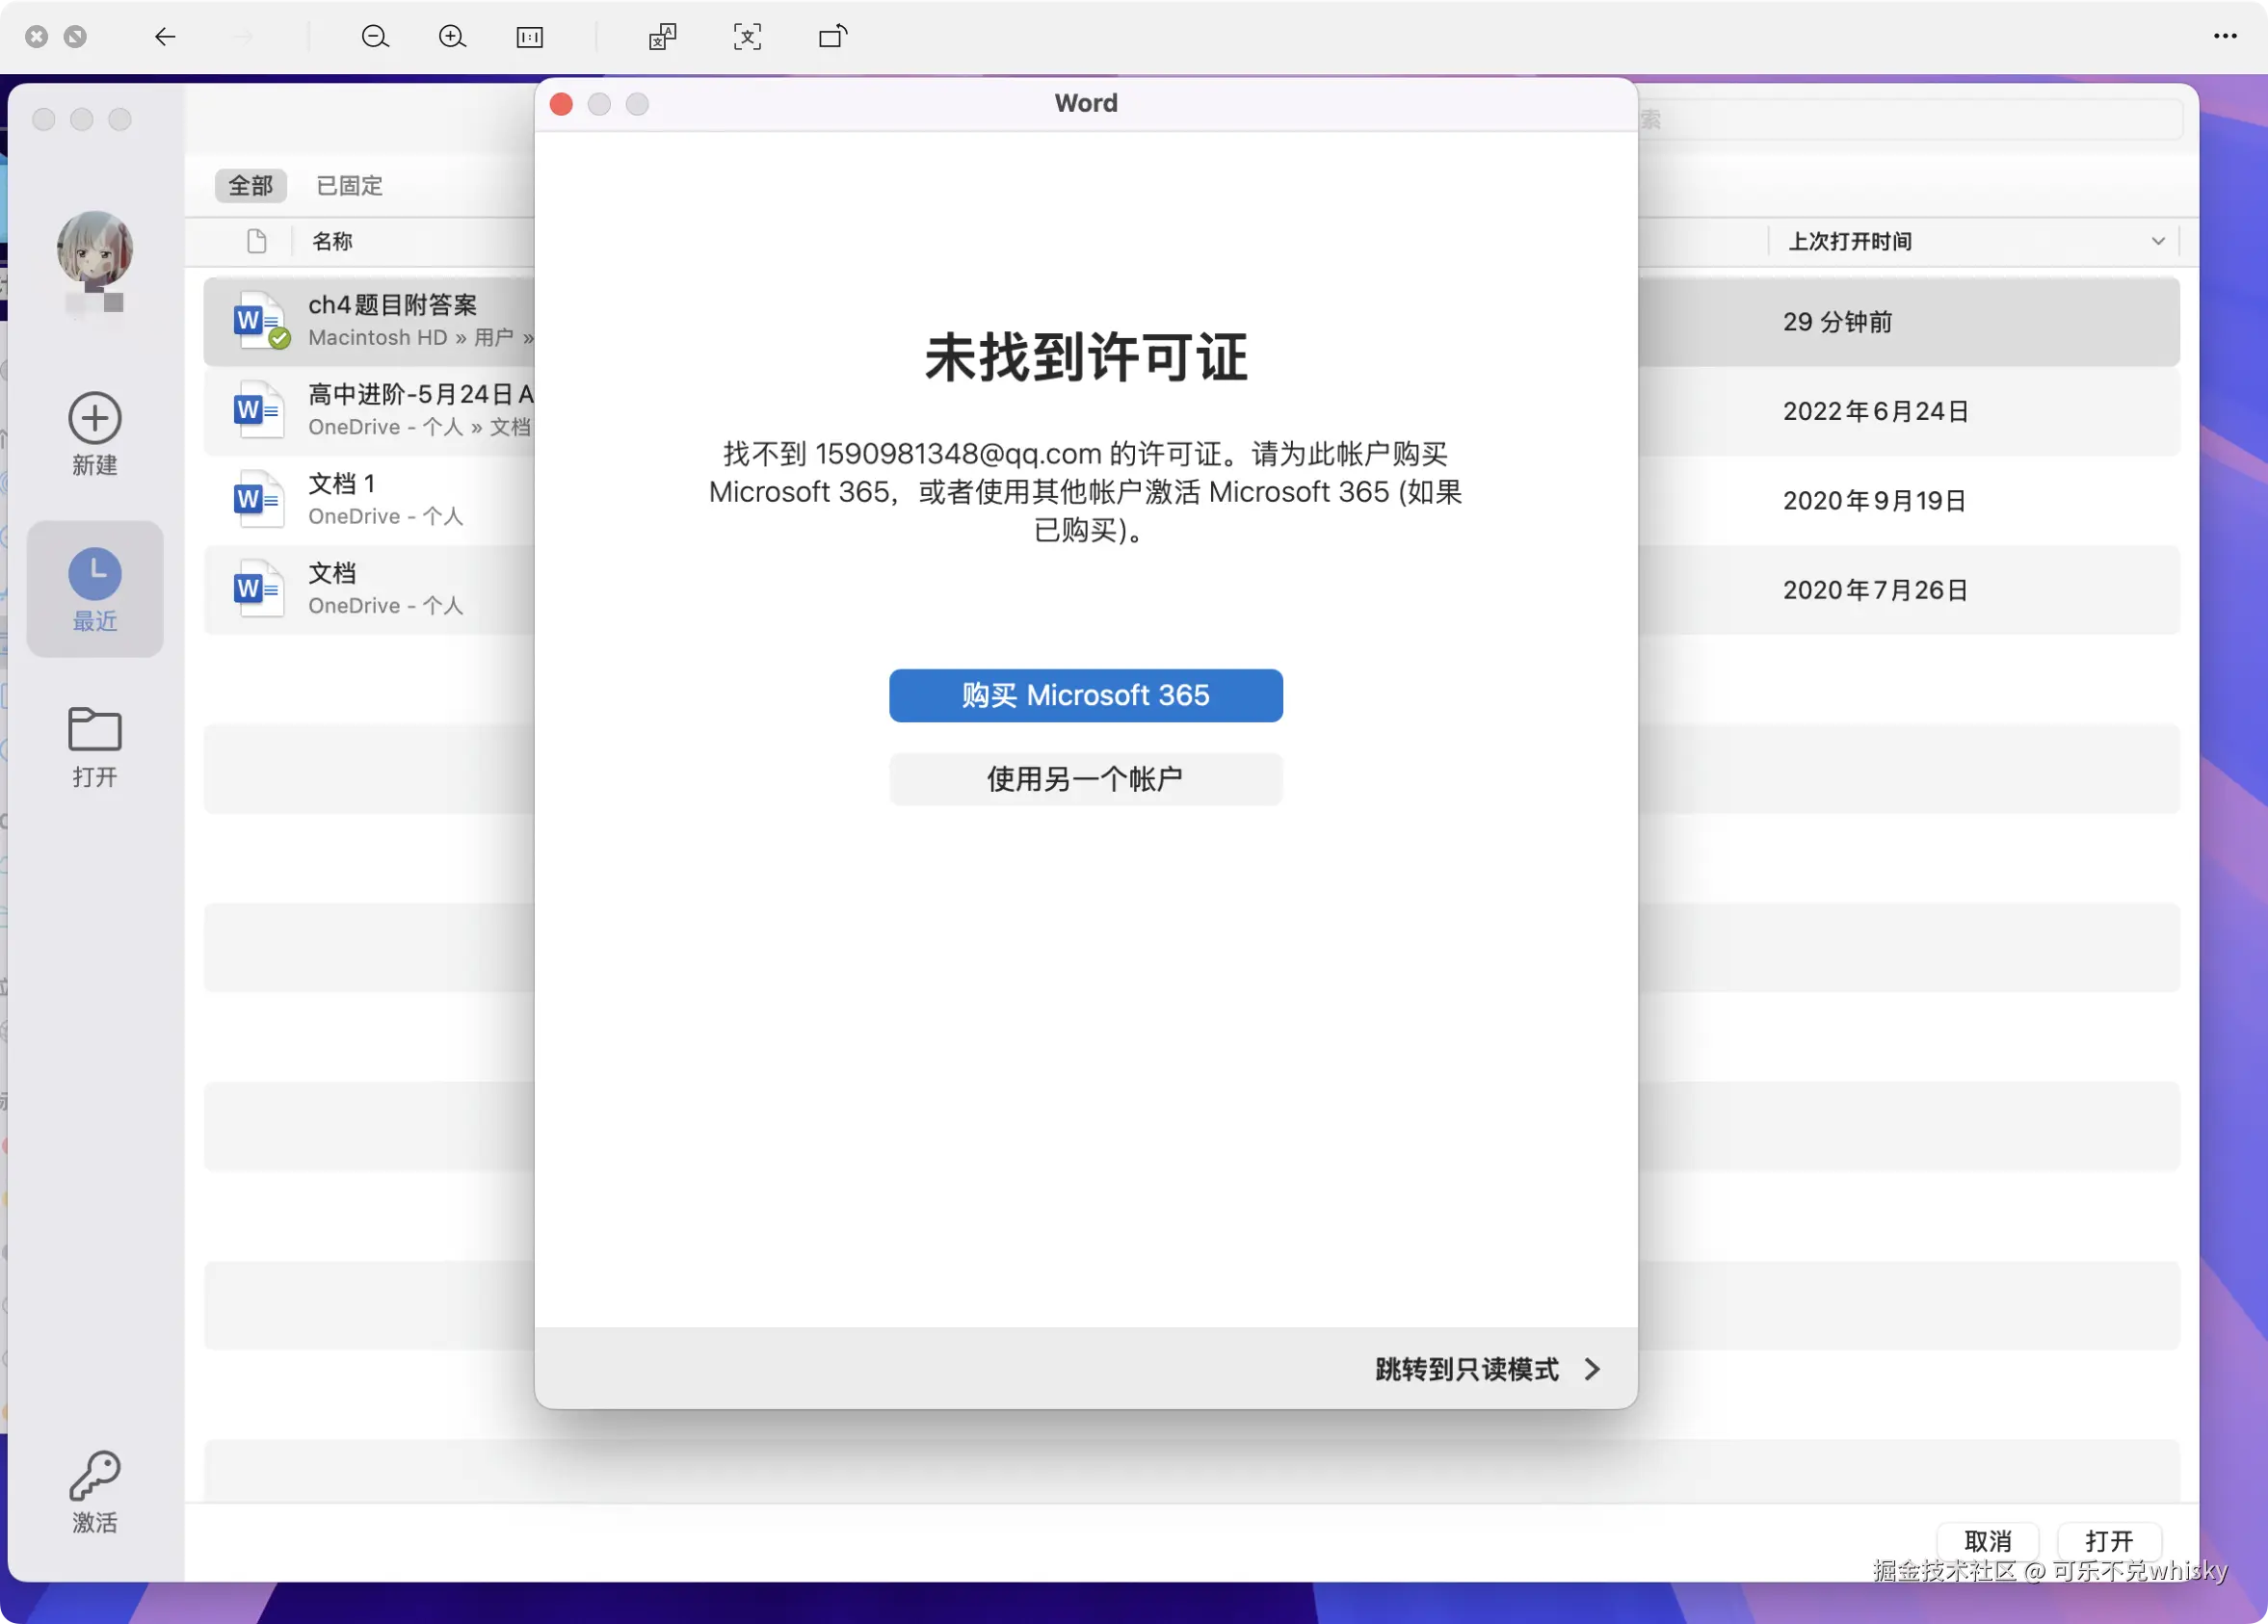Click the chevron beside 跳转到只读模式

[1592, 1370]
